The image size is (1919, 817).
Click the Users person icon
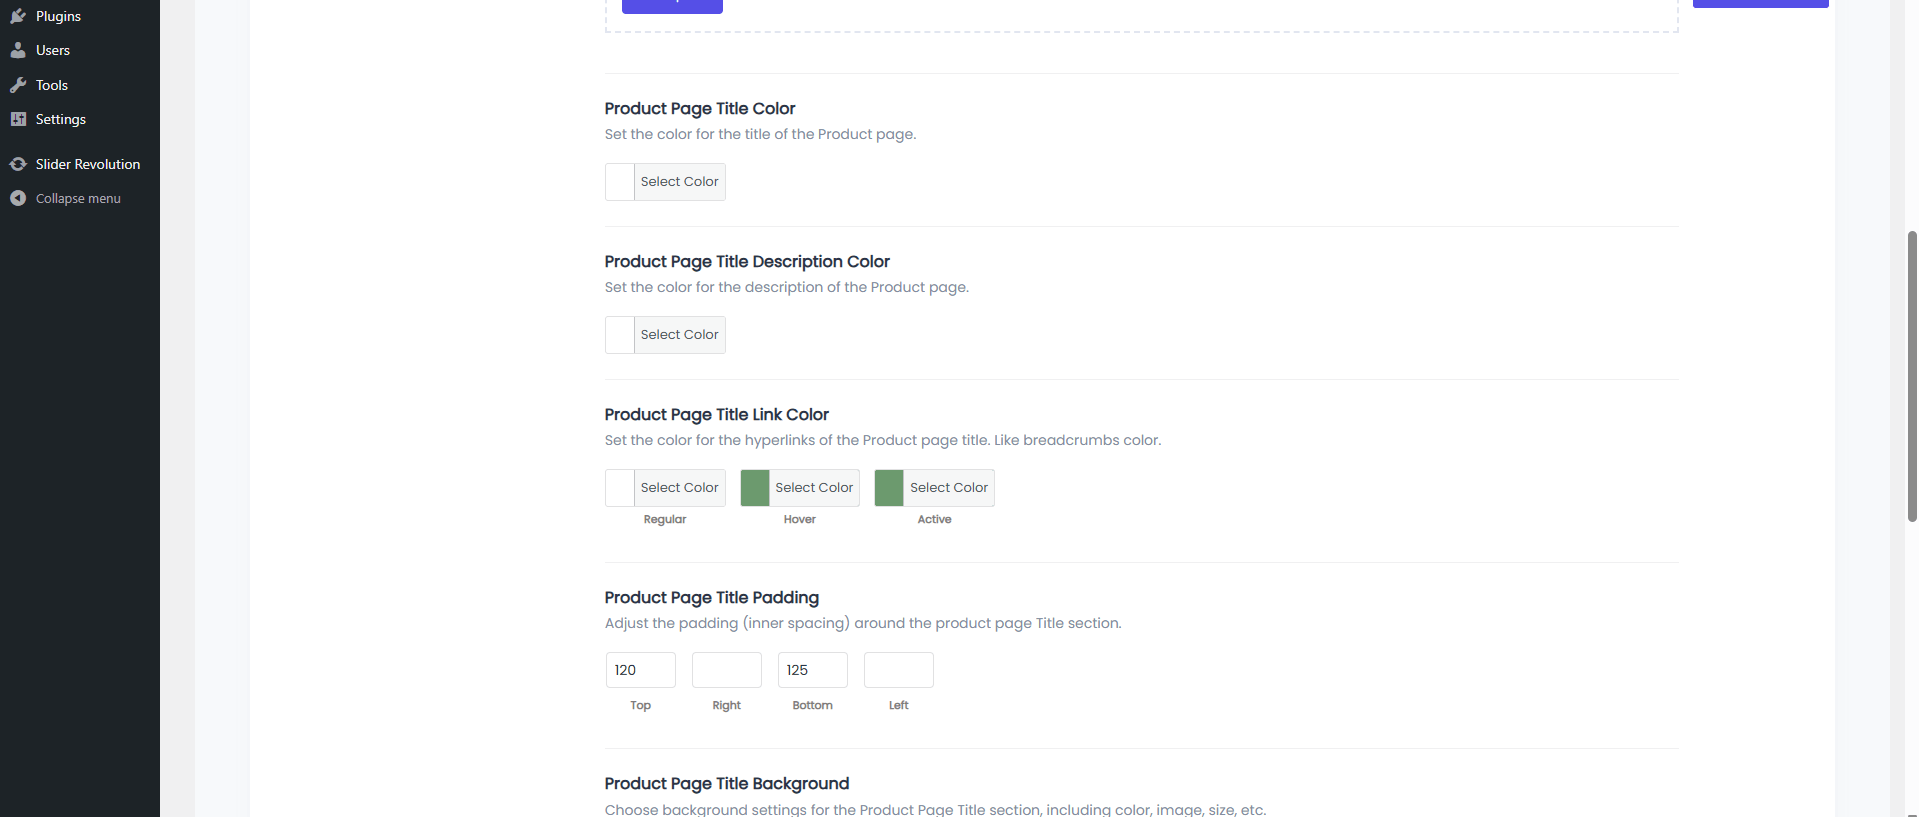[18, 50]
